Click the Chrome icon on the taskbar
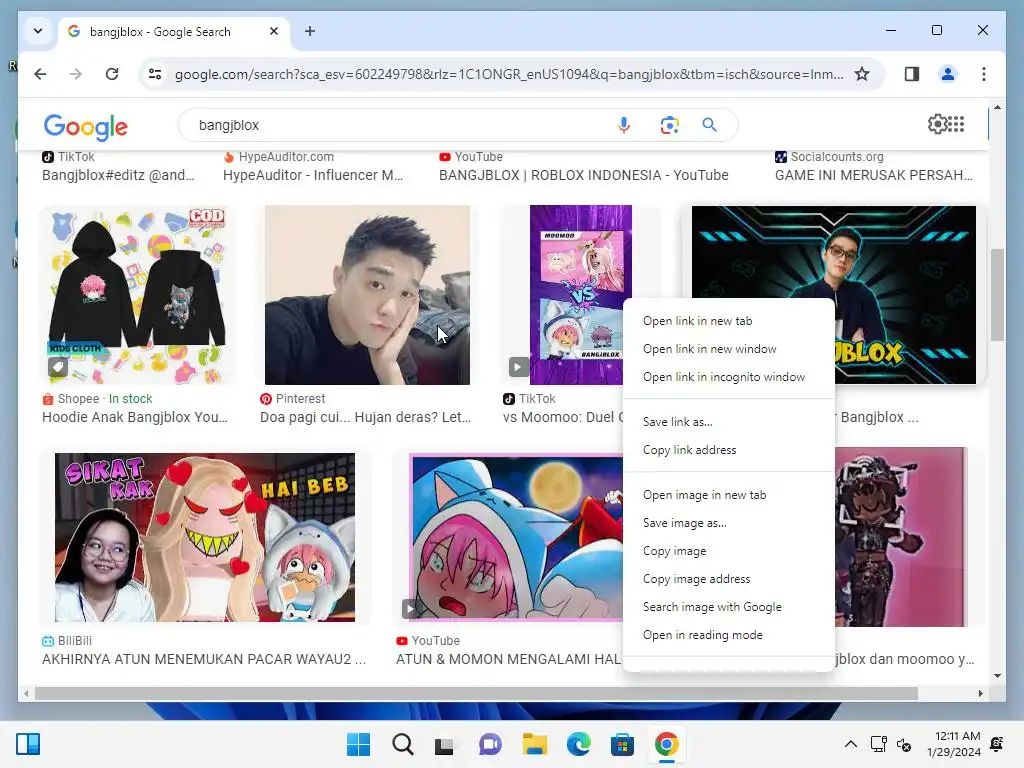 click(x=666, y=744)
